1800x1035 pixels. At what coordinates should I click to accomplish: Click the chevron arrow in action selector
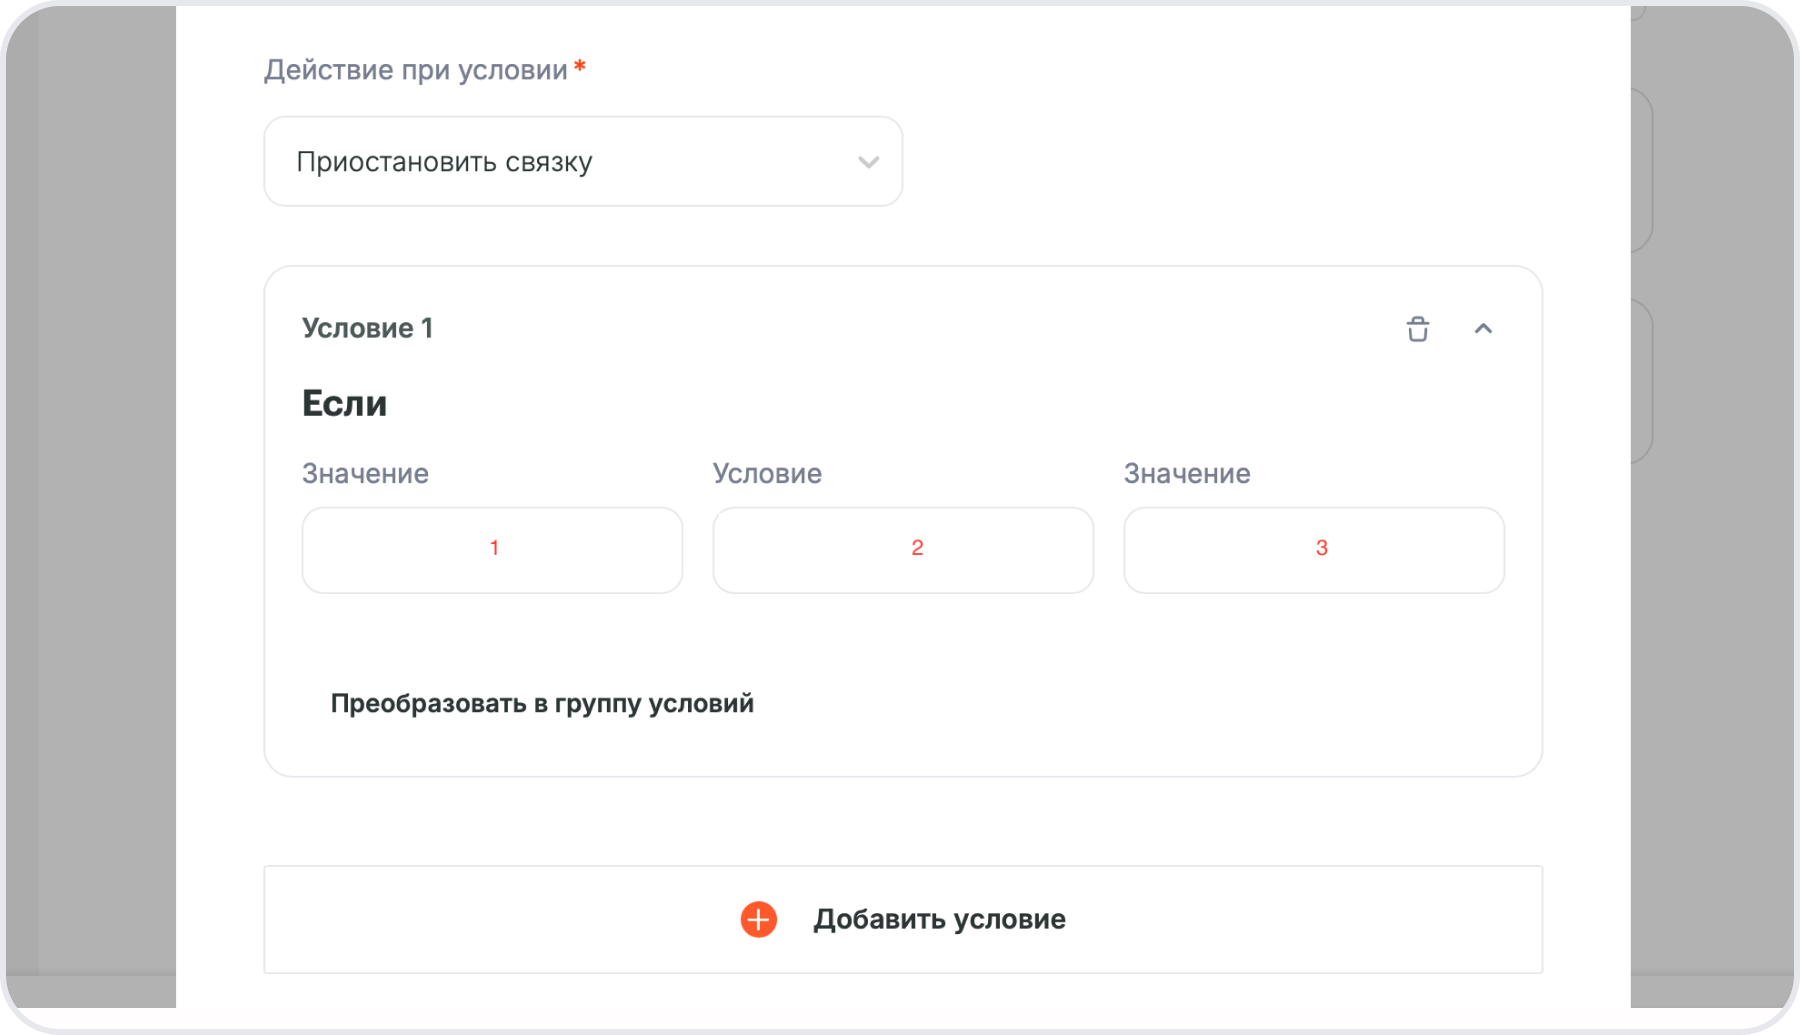pos(868,162)
